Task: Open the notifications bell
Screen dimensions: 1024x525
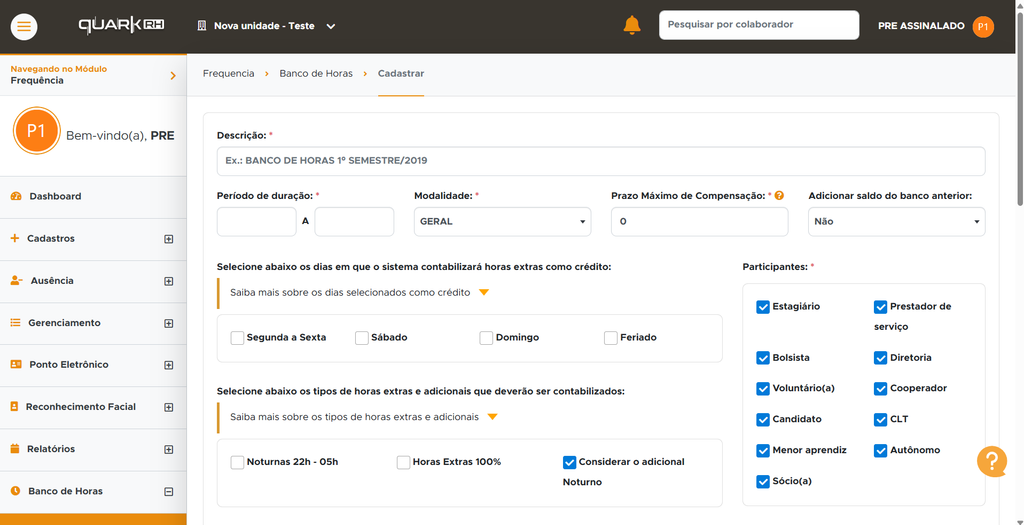Action: point(632,25)
